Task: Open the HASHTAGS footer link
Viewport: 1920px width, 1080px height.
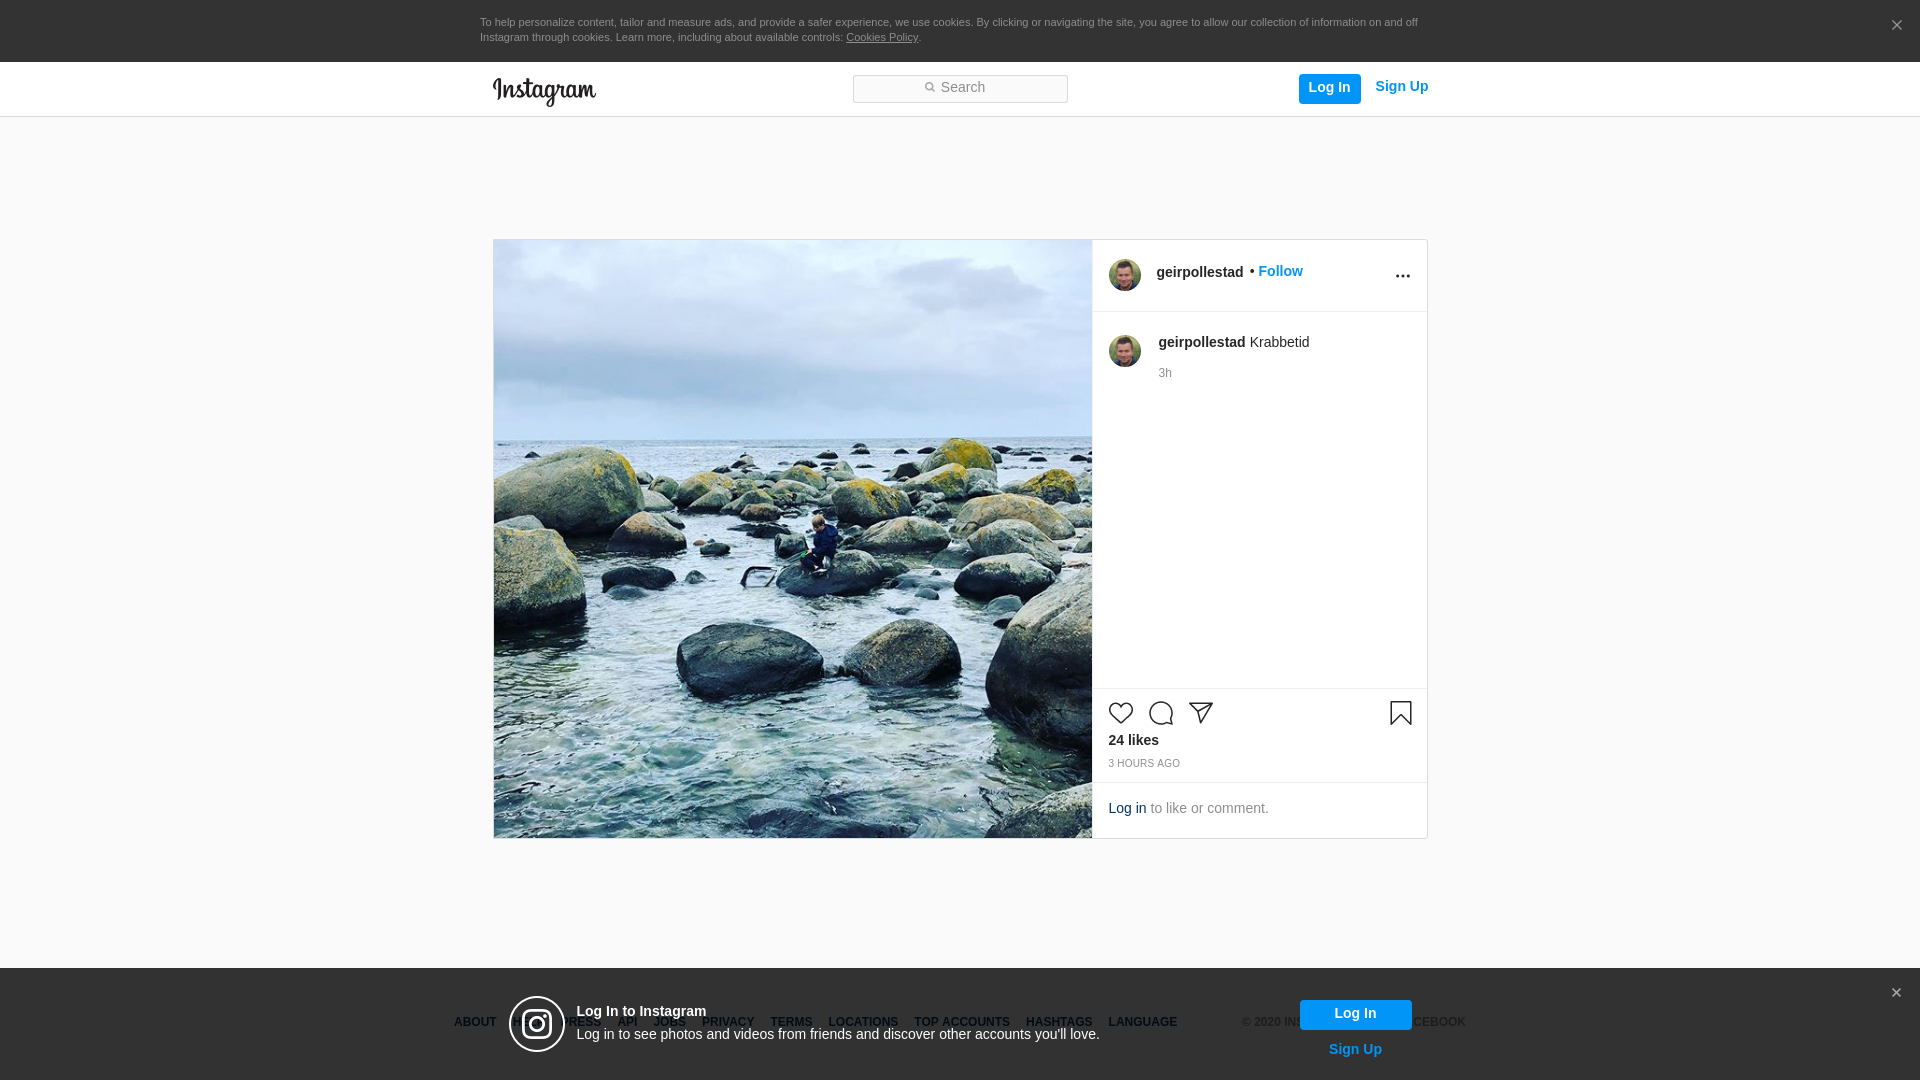Action: (1058, 1022)
